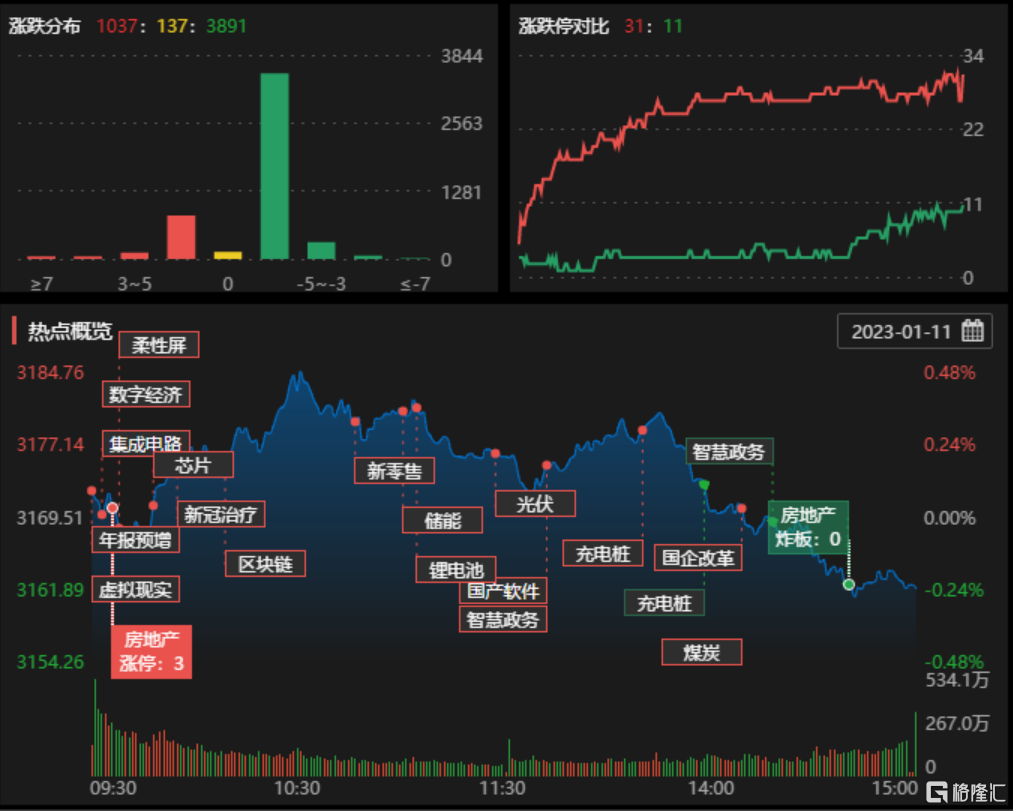This screenshot has width=1013, height=811.
Task: Select the 柔性屏 hot topic tag
Action: click(159, 344)
